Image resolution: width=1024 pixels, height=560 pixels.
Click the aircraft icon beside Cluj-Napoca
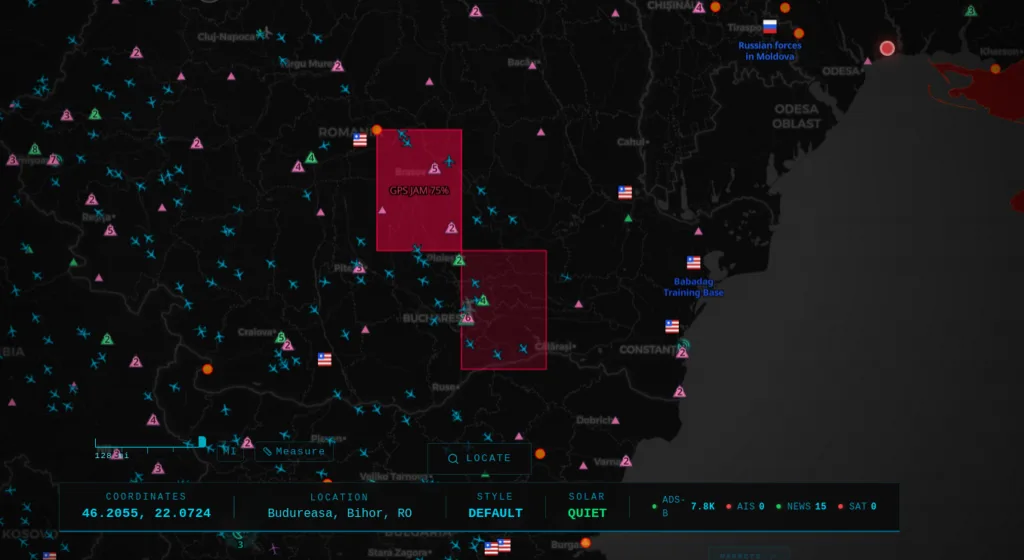263,33
